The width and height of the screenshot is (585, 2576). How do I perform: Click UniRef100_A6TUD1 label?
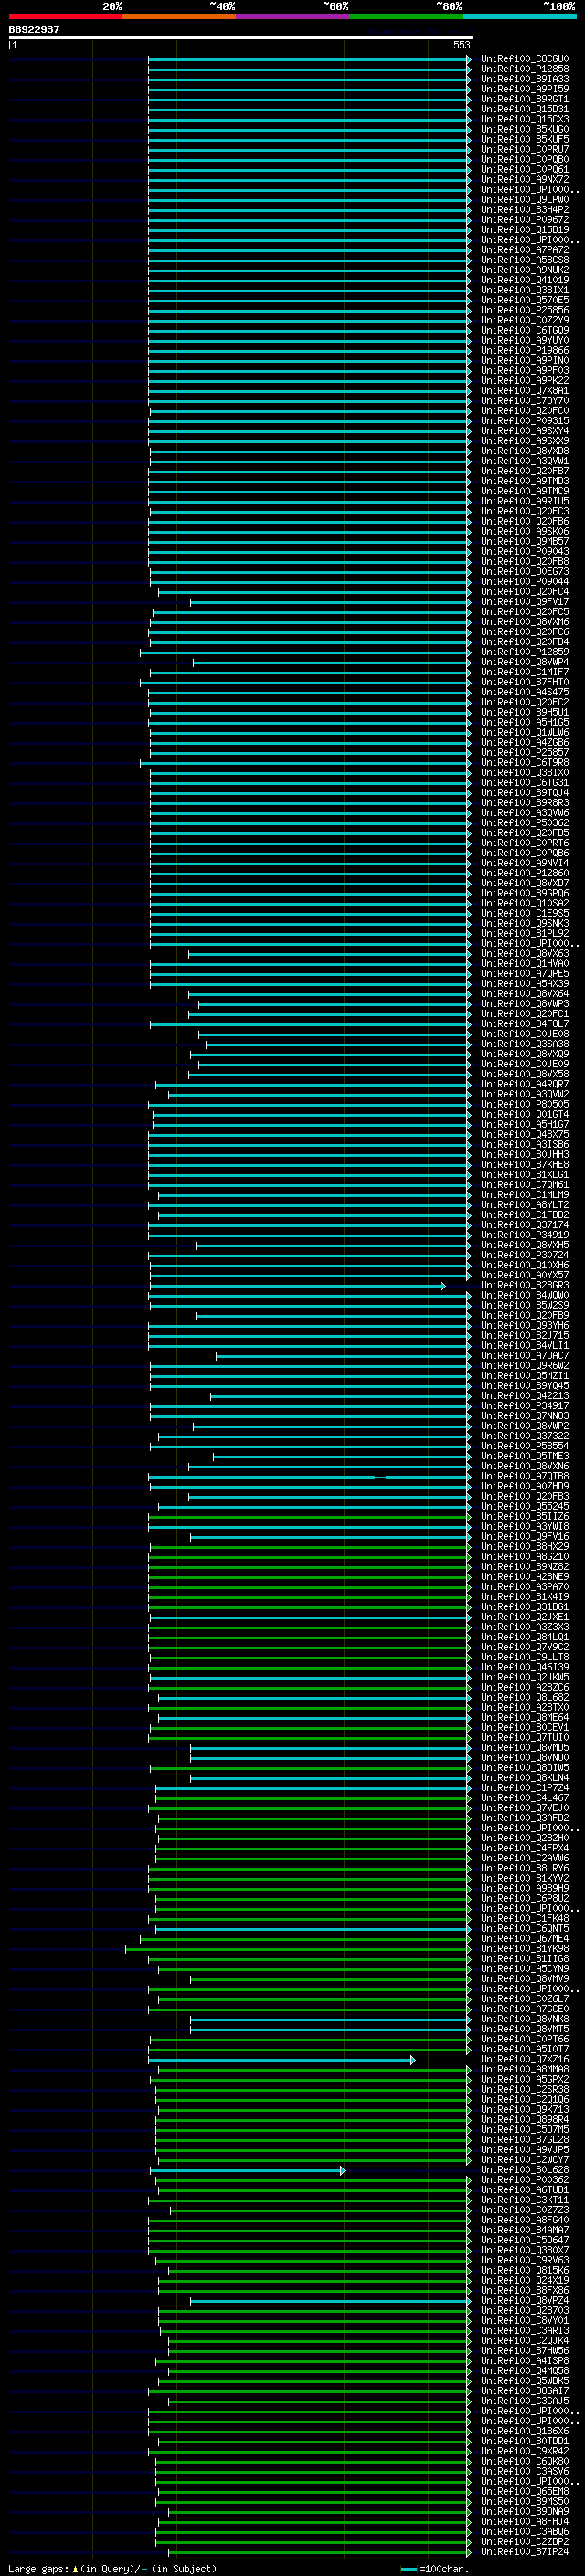point(524,2190)
